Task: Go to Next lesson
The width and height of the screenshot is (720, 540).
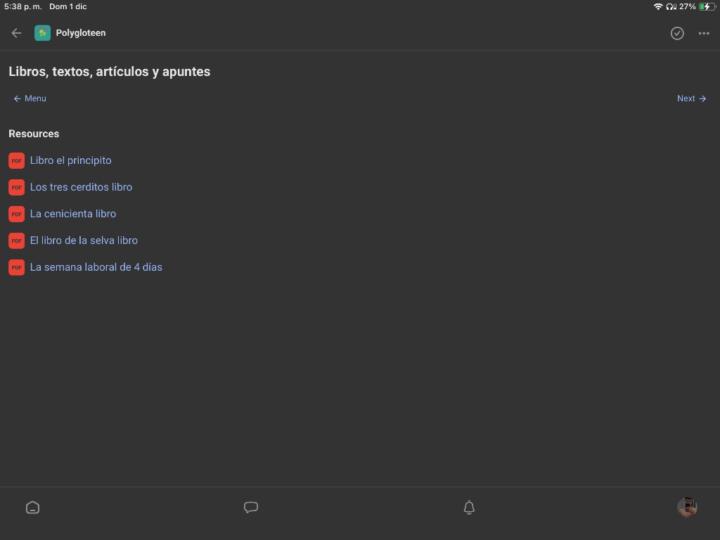Action: (691, 98)
